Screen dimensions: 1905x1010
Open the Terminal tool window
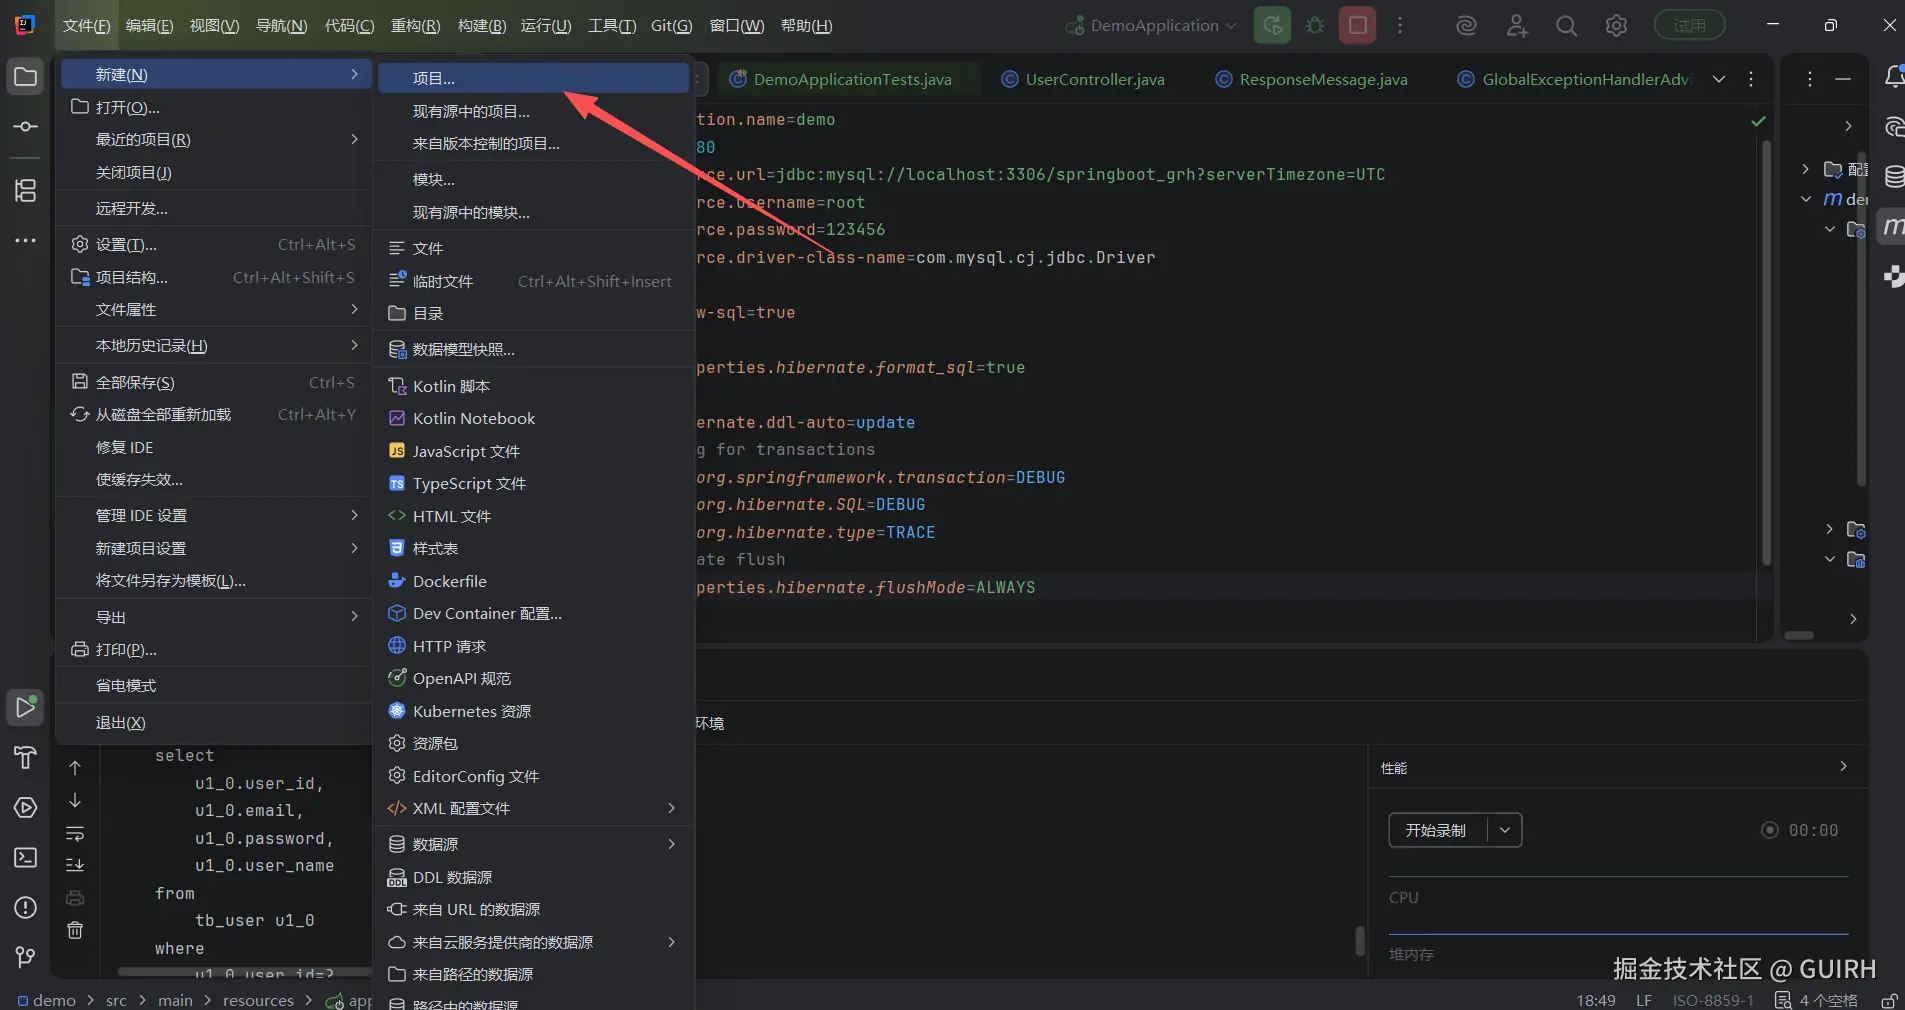tap(26, 857)
